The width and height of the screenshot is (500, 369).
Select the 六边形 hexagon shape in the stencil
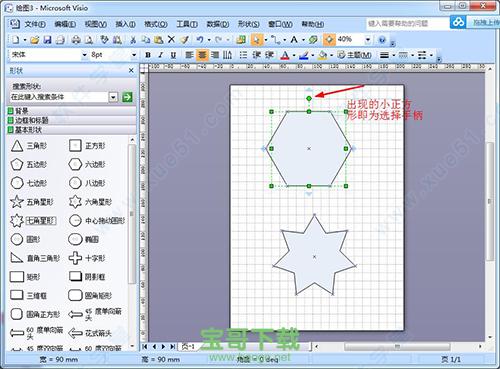[87, 164]
